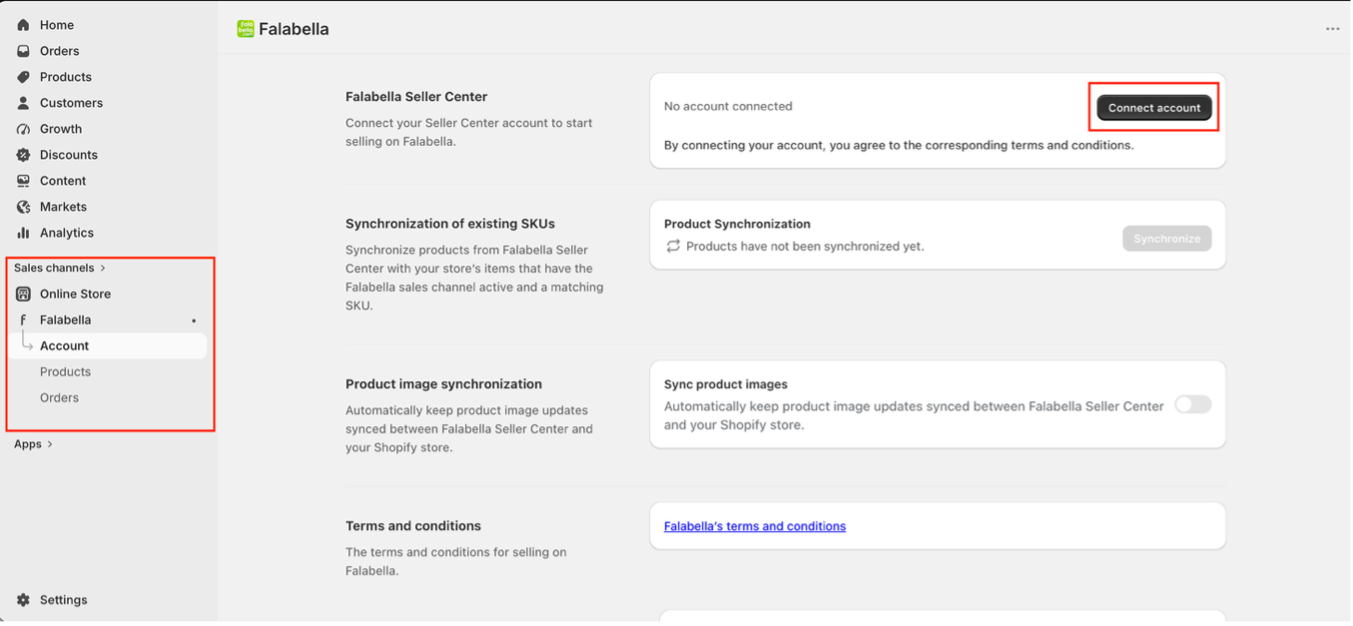This screenshot has height=626, width=1353.
Task: Click the 'No account connected' status text
Action: [x=728, y=106]
